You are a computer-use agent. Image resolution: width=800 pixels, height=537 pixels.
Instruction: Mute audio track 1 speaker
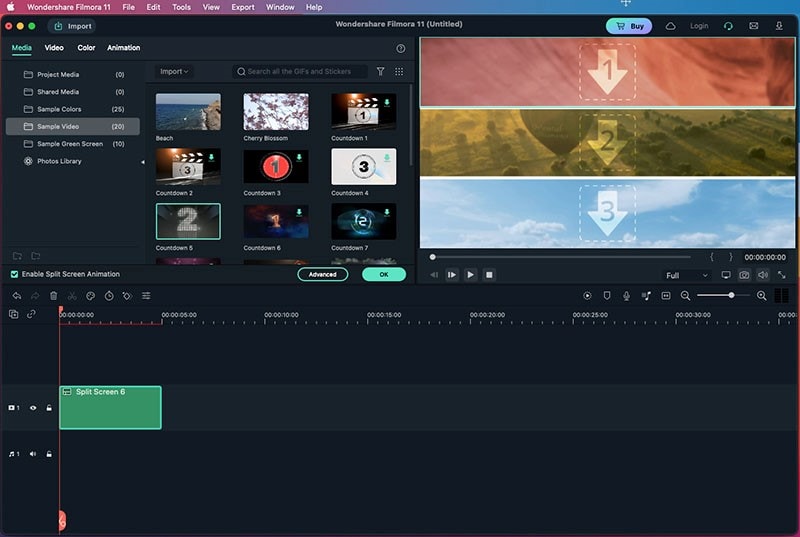pyautogui.click(x=33, y=454)
